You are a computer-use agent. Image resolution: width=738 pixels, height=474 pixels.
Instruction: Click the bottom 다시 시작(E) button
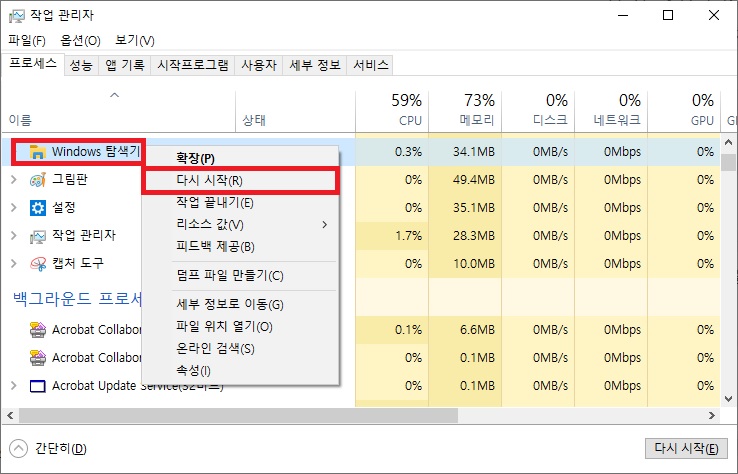tap(686, 449)
